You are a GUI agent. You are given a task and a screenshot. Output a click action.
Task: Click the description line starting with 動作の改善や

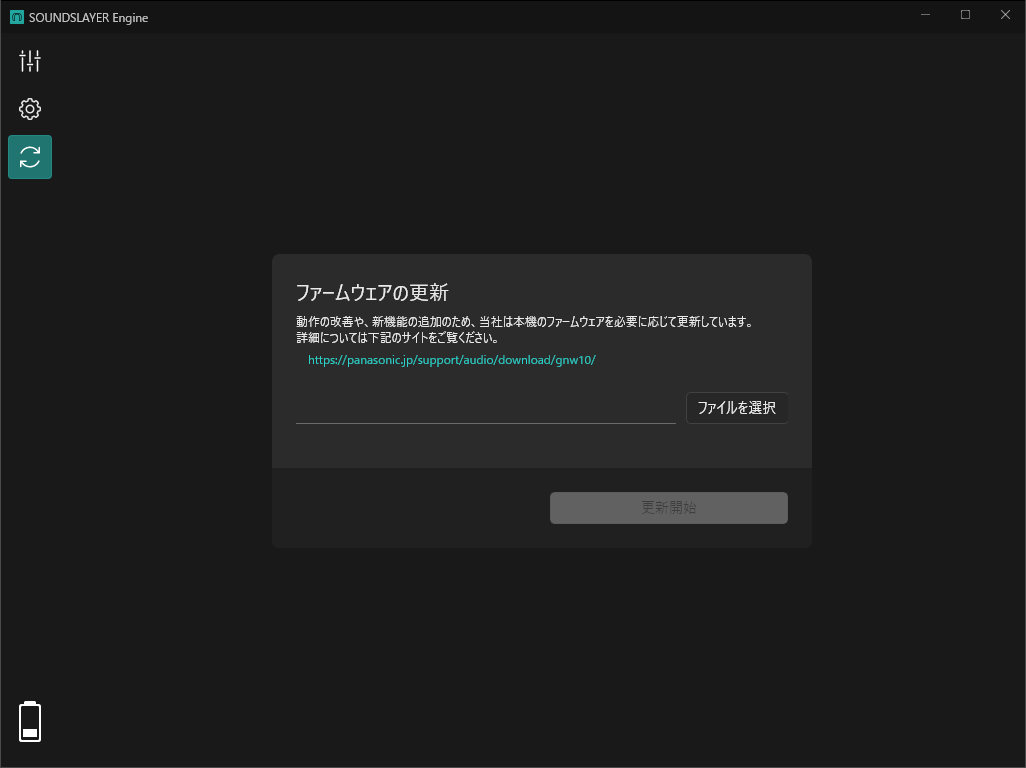point(523,322)
